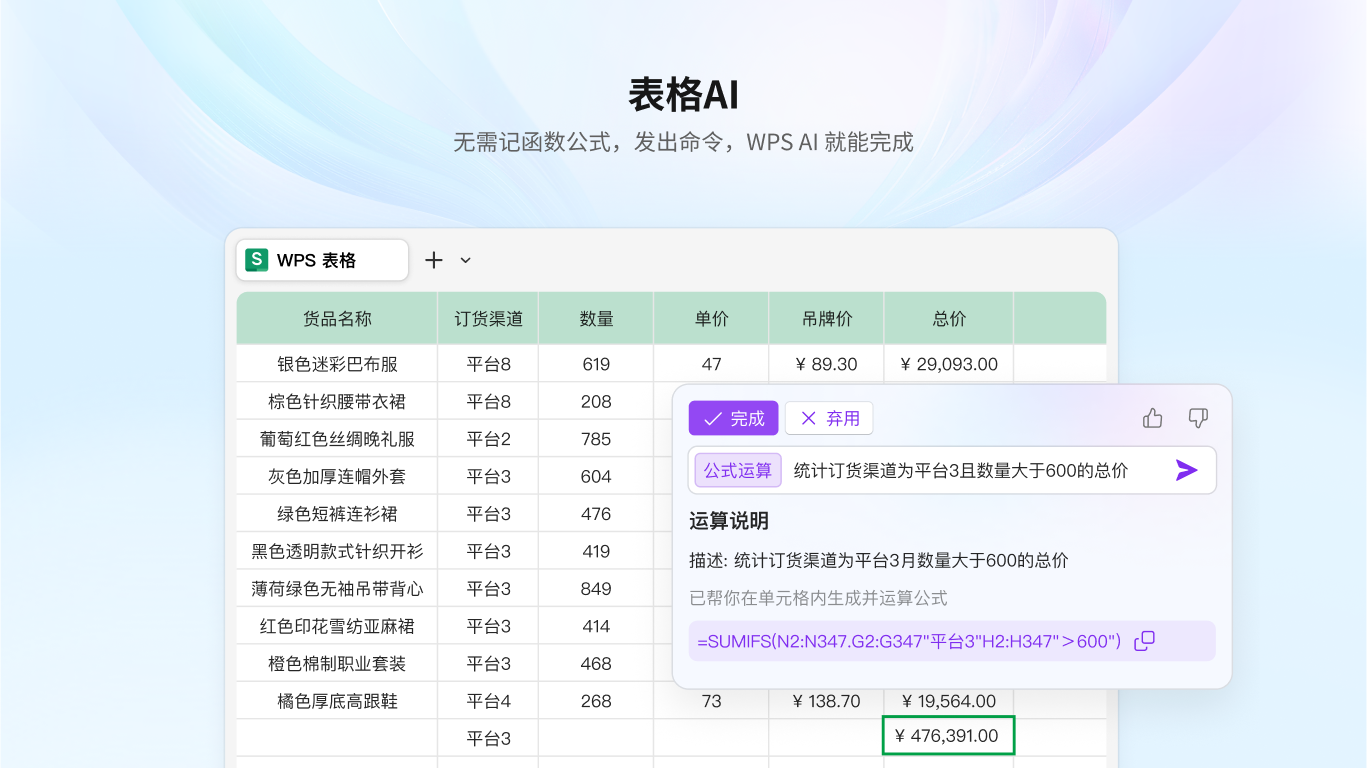The height and width of the screenshot is (768, 1367).
Task: Click the 单价 column header
Action: click(x=711, y=319)
